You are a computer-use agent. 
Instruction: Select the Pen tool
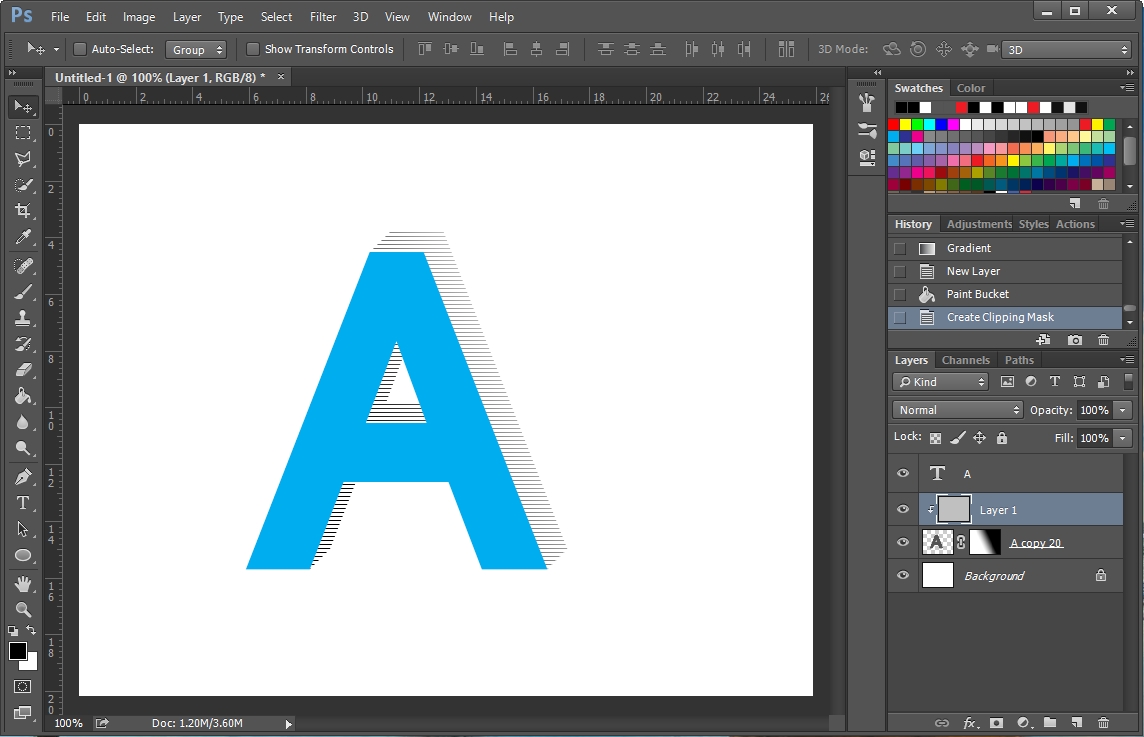pyautogui.click(x=23, y=477)
